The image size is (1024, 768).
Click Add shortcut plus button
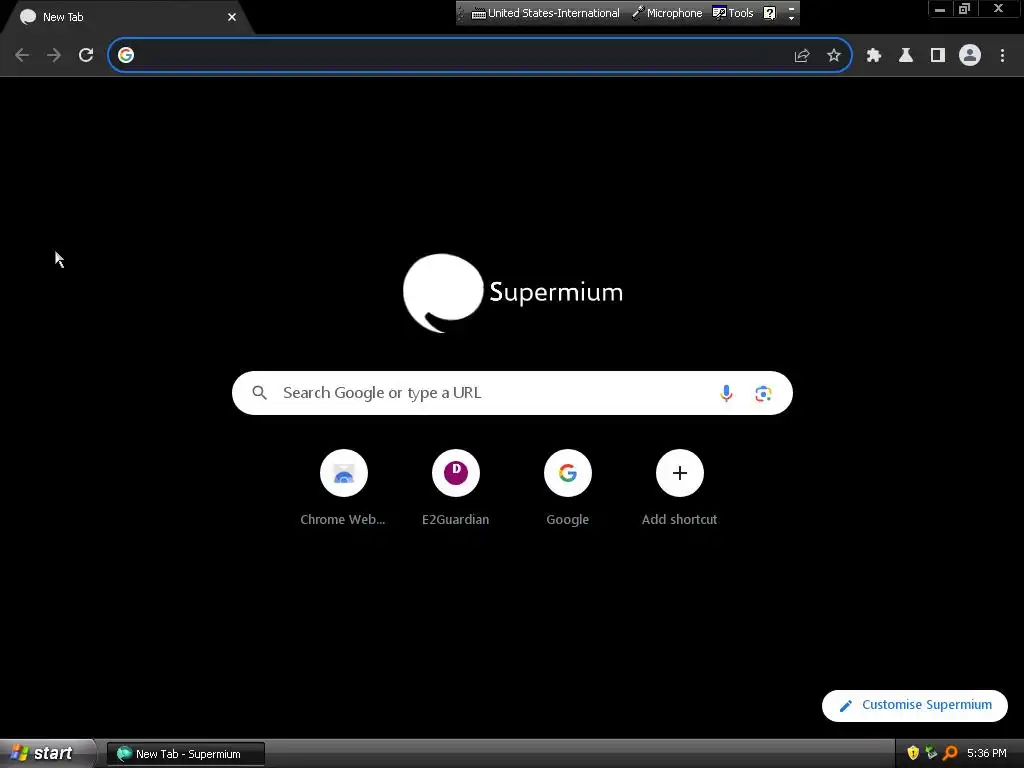pos(680,473)
